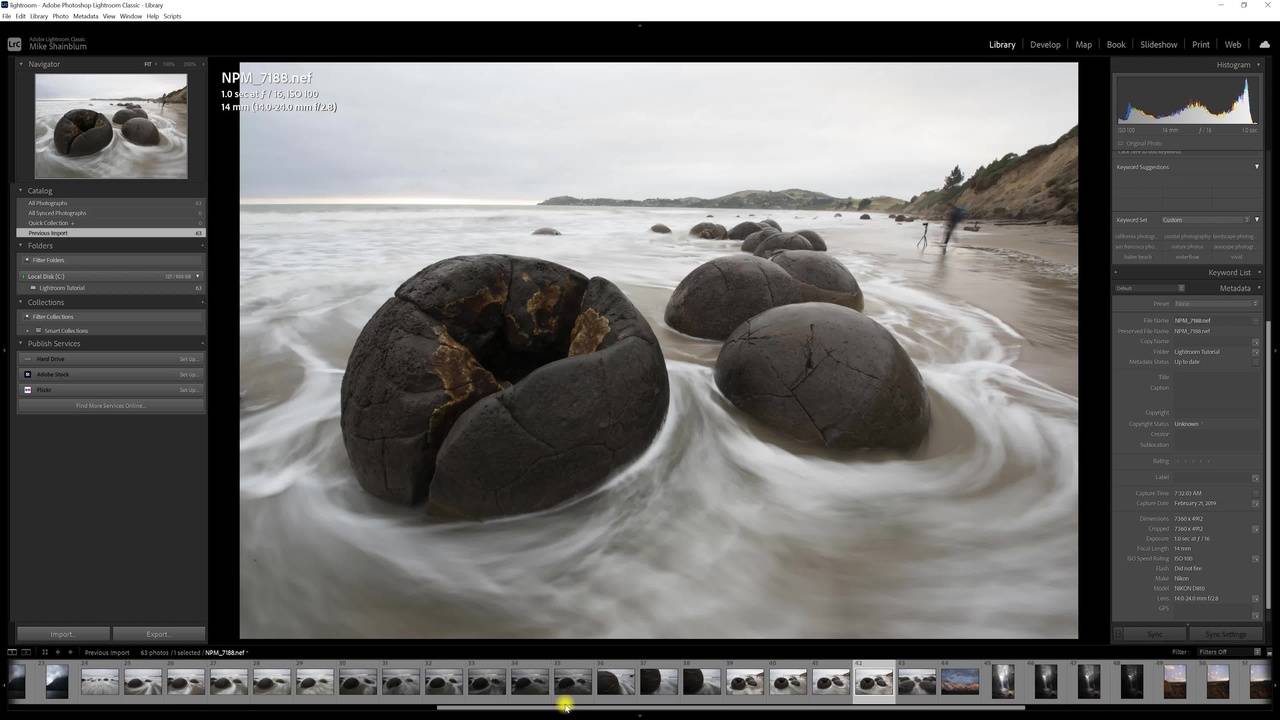Screen dimensions: 1280x720
Task: Open the Keyword Set Custom dropdown
Action: 1205,220
